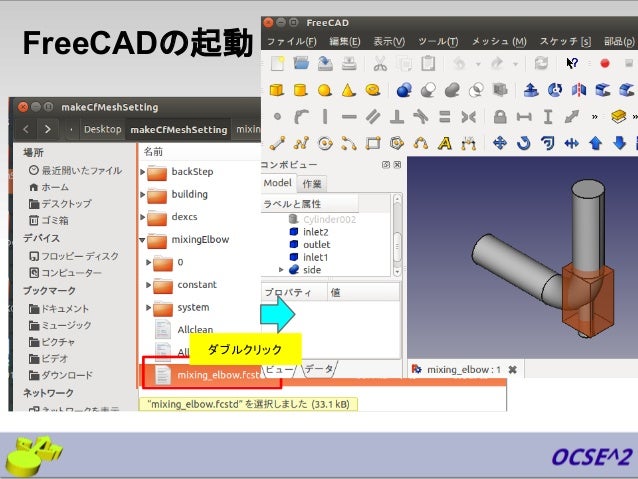The image size is (638, 479).
Task: Click the Cut scissors icon
Action: coord(380,63)
